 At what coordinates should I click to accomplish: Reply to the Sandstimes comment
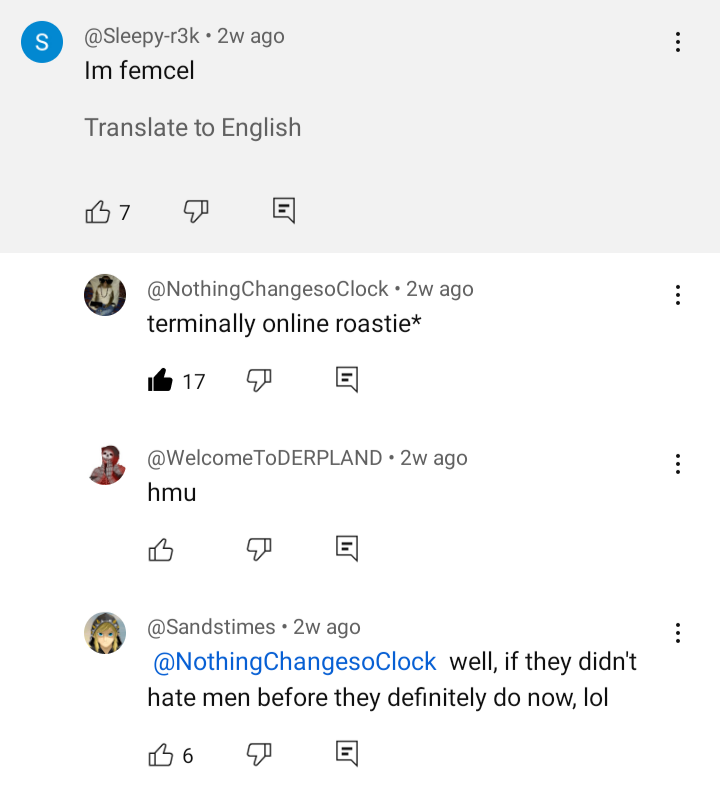(x=346, y=754)
